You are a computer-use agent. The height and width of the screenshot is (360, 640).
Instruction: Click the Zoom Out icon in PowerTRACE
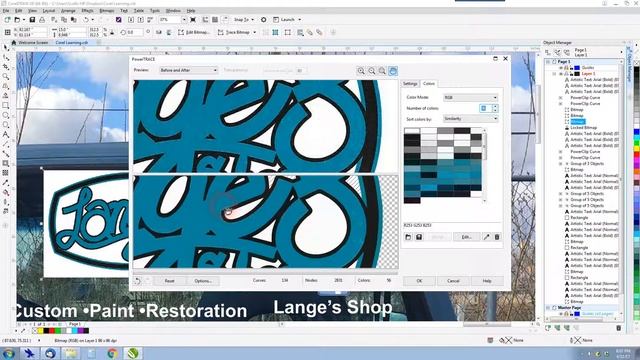(372, 71)
